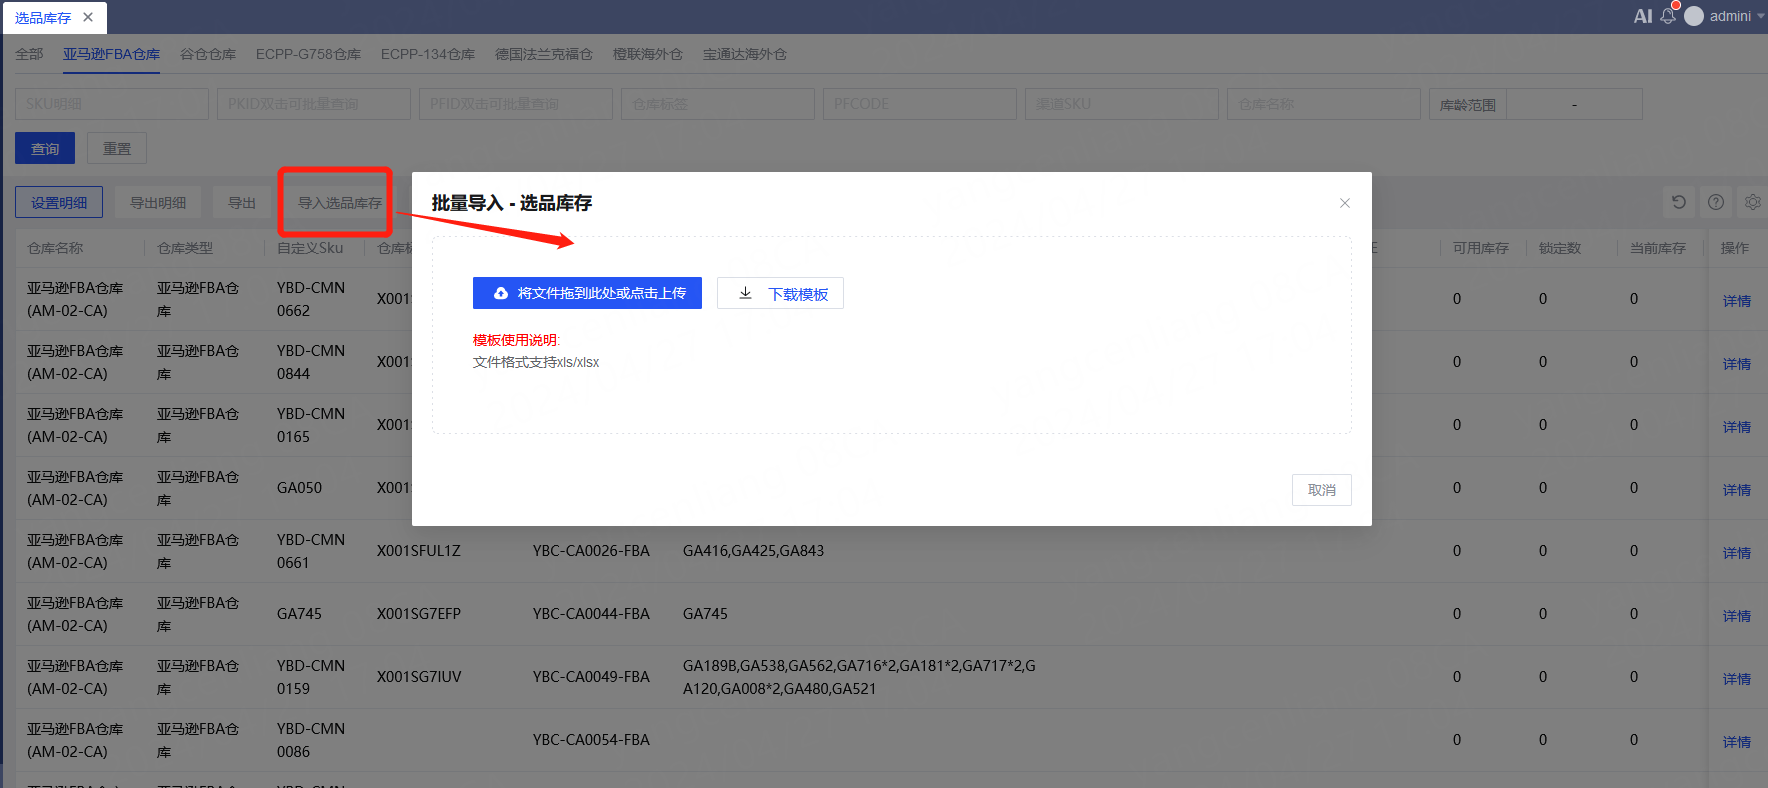Screen dimensions: 1768x788
Task: Close the 选品库存 page tab
Action: [88, 17]
